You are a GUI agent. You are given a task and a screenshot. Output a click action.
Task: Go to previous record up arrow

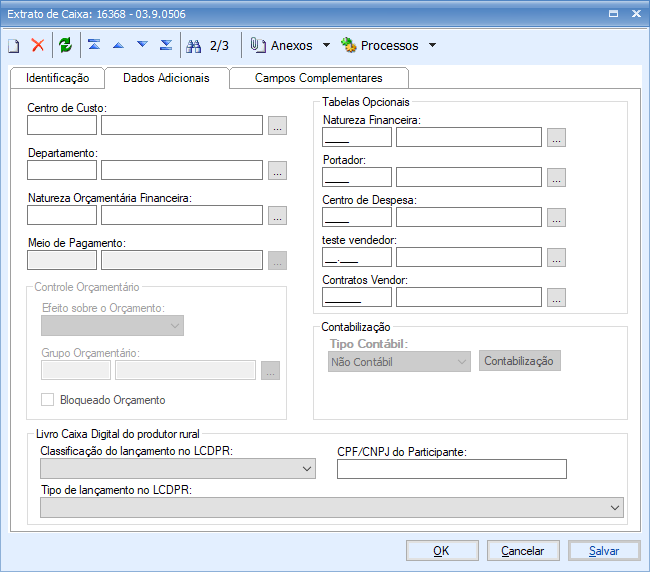click(x=119, y=45)
